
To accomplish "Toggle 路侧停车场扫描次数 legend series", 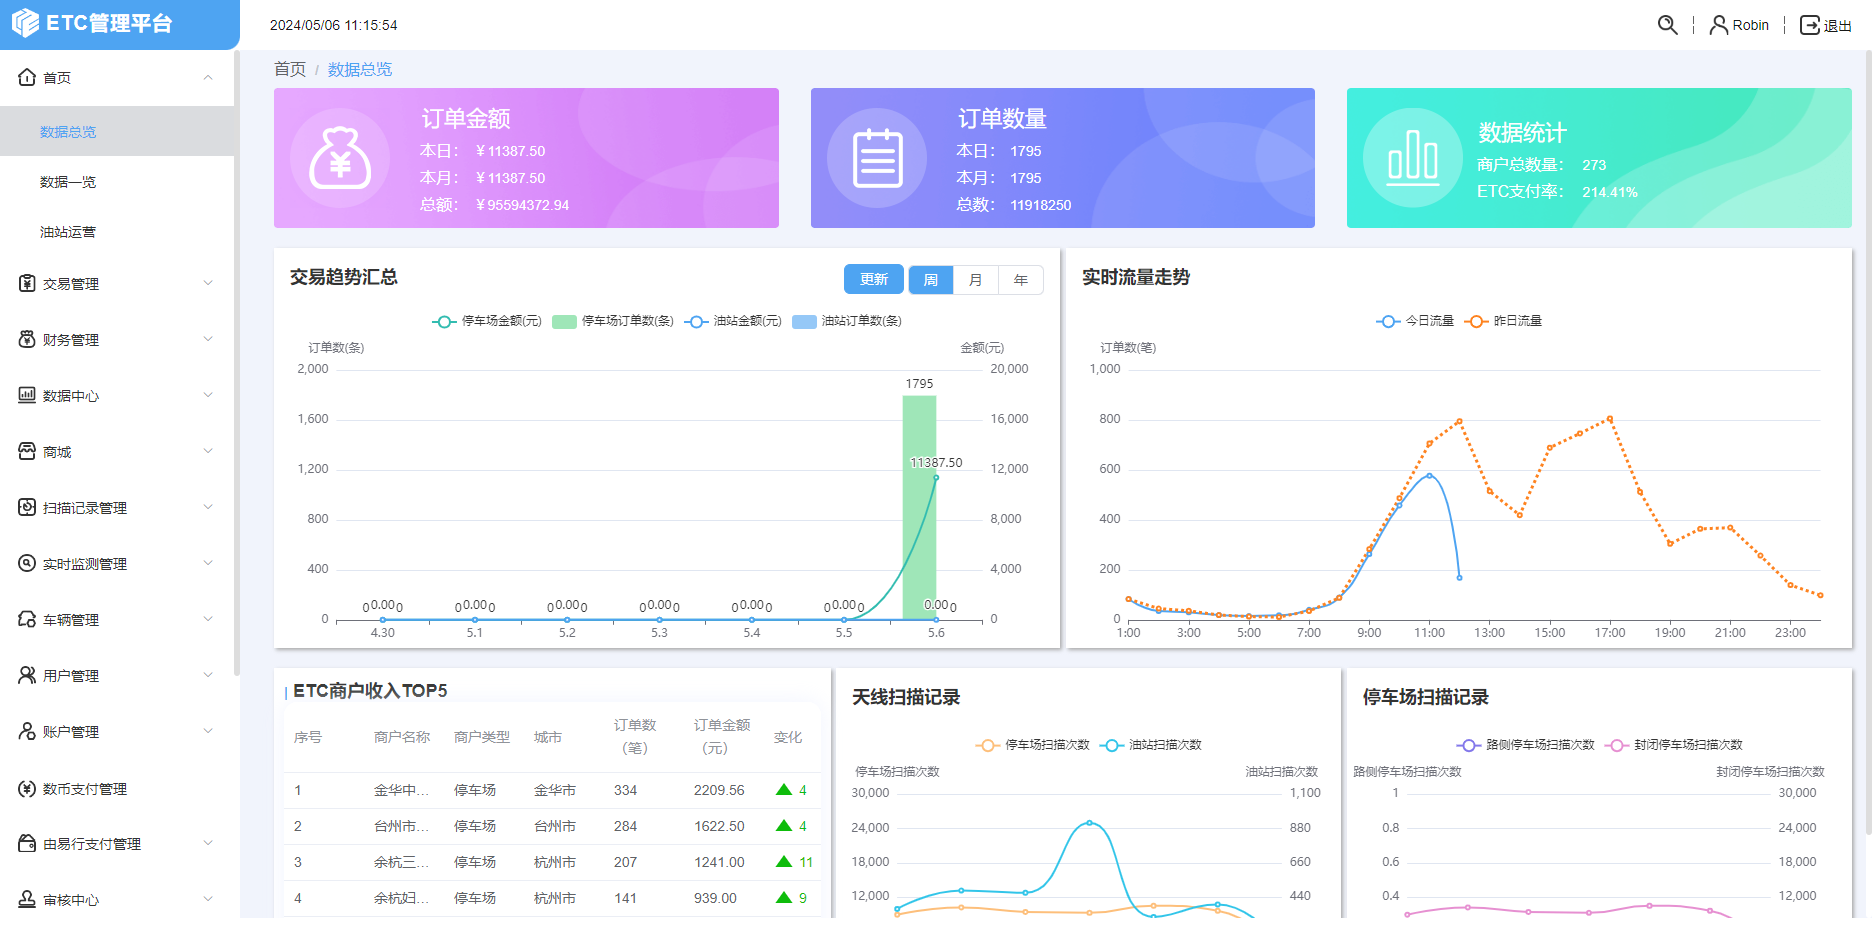I will pyautogui.click(x=1525, y=745).
